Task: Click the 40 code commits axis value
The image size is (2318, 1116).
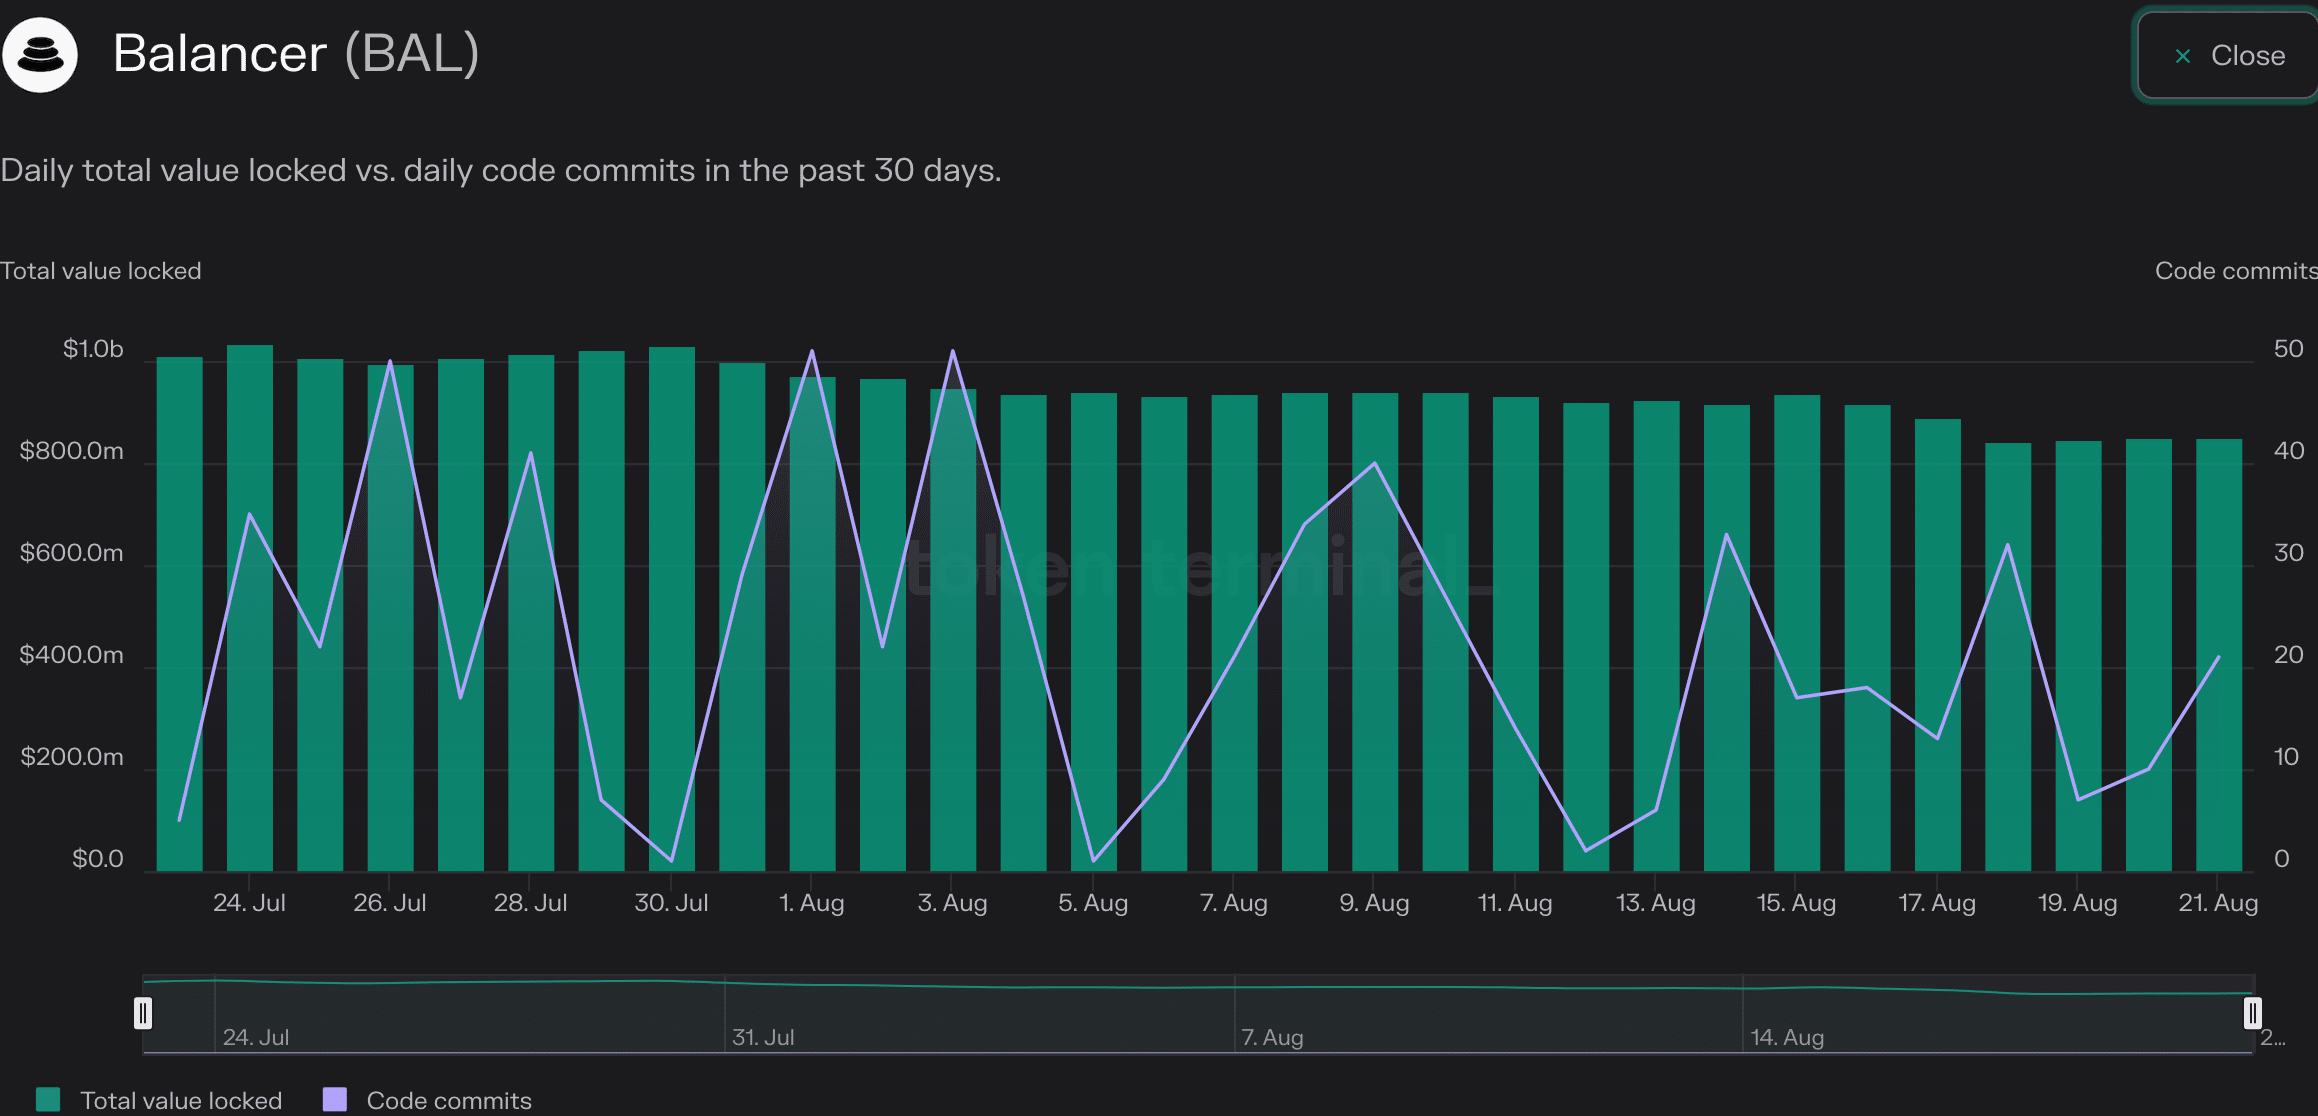Action: click(x=2288, y=451)
